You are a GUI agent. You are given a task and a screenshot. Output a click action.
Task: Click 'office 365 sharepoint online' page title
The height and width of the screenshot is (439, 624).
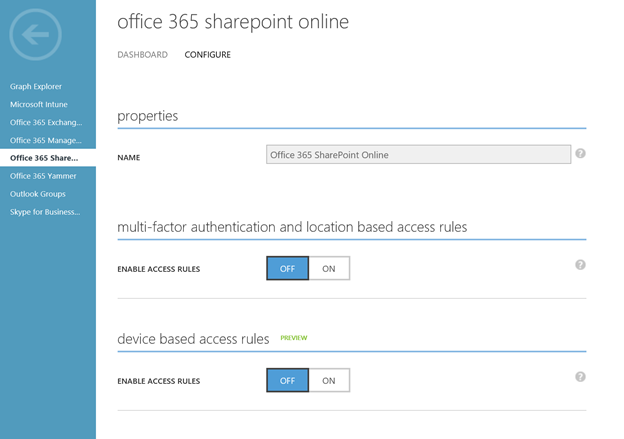pos(233,21)
